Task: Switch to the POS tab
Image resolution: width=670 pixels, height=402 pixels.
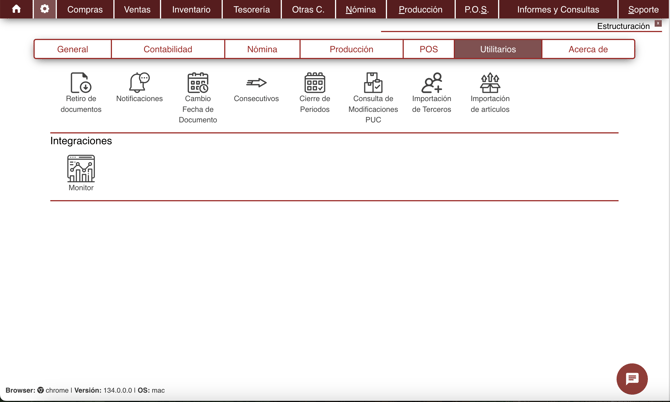Action: point(429,49)
